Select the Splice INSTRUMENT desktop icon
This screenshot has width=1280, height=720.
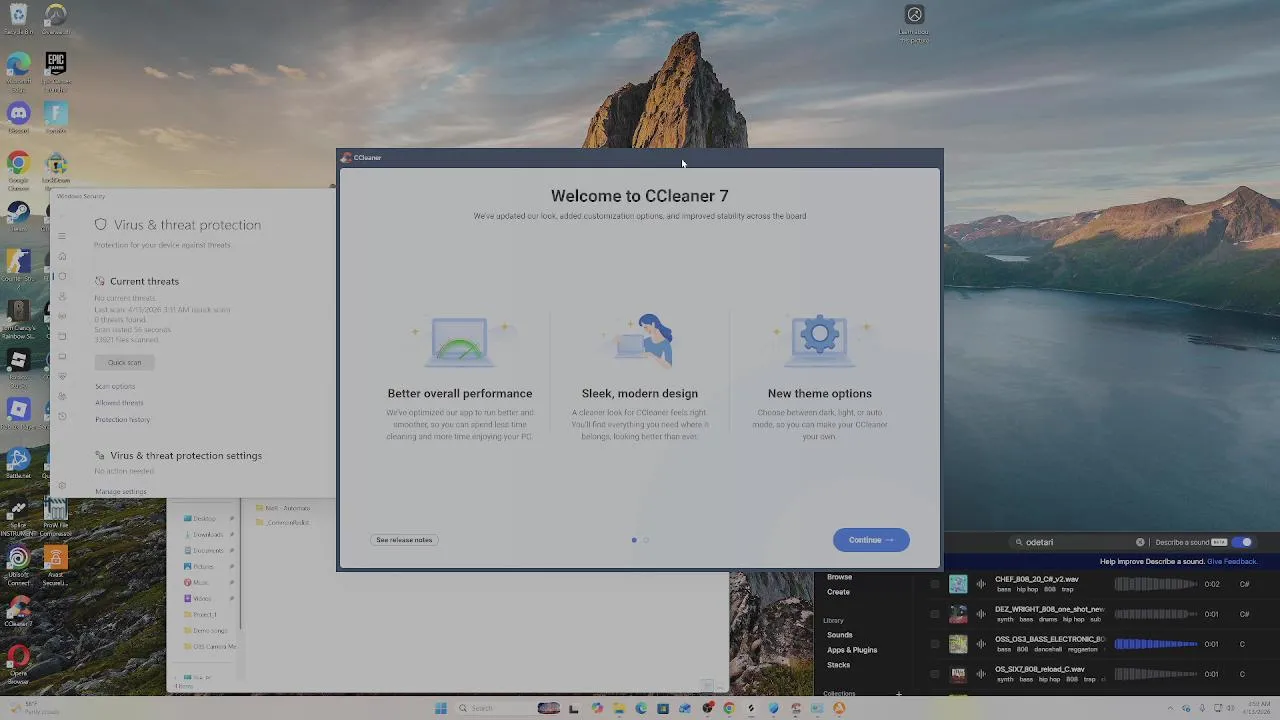(18, 517)
